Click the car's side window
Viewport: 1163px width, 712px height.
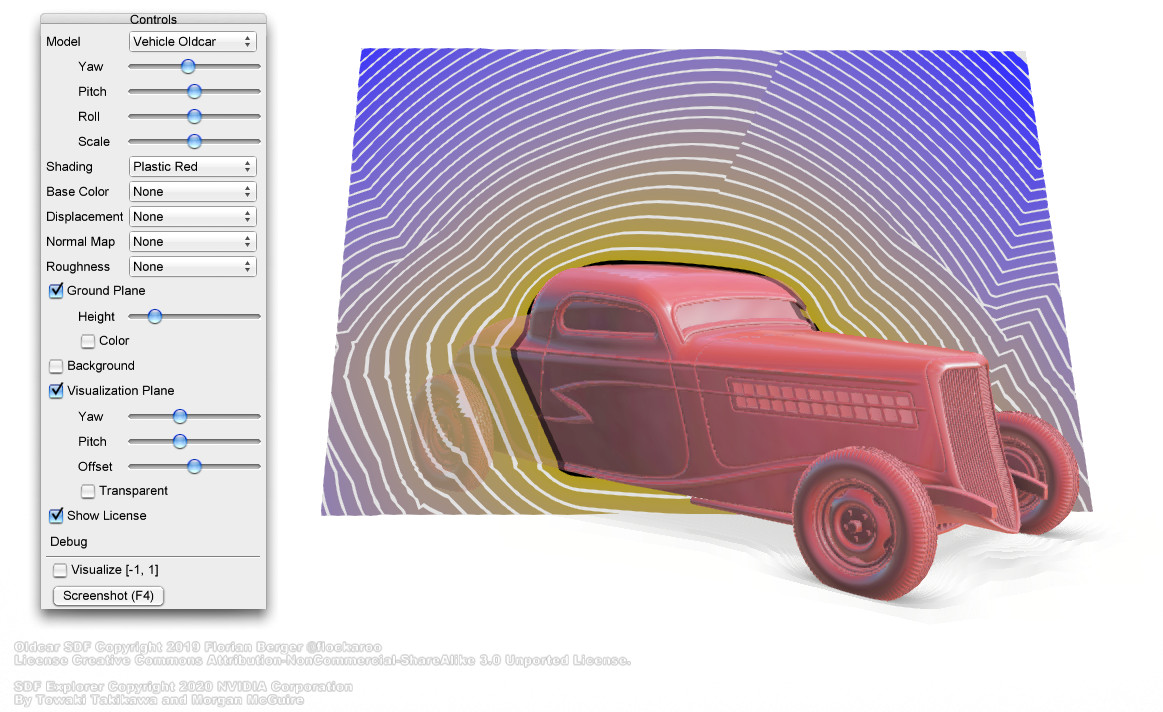pyautogui.click(x=607, y=317)
